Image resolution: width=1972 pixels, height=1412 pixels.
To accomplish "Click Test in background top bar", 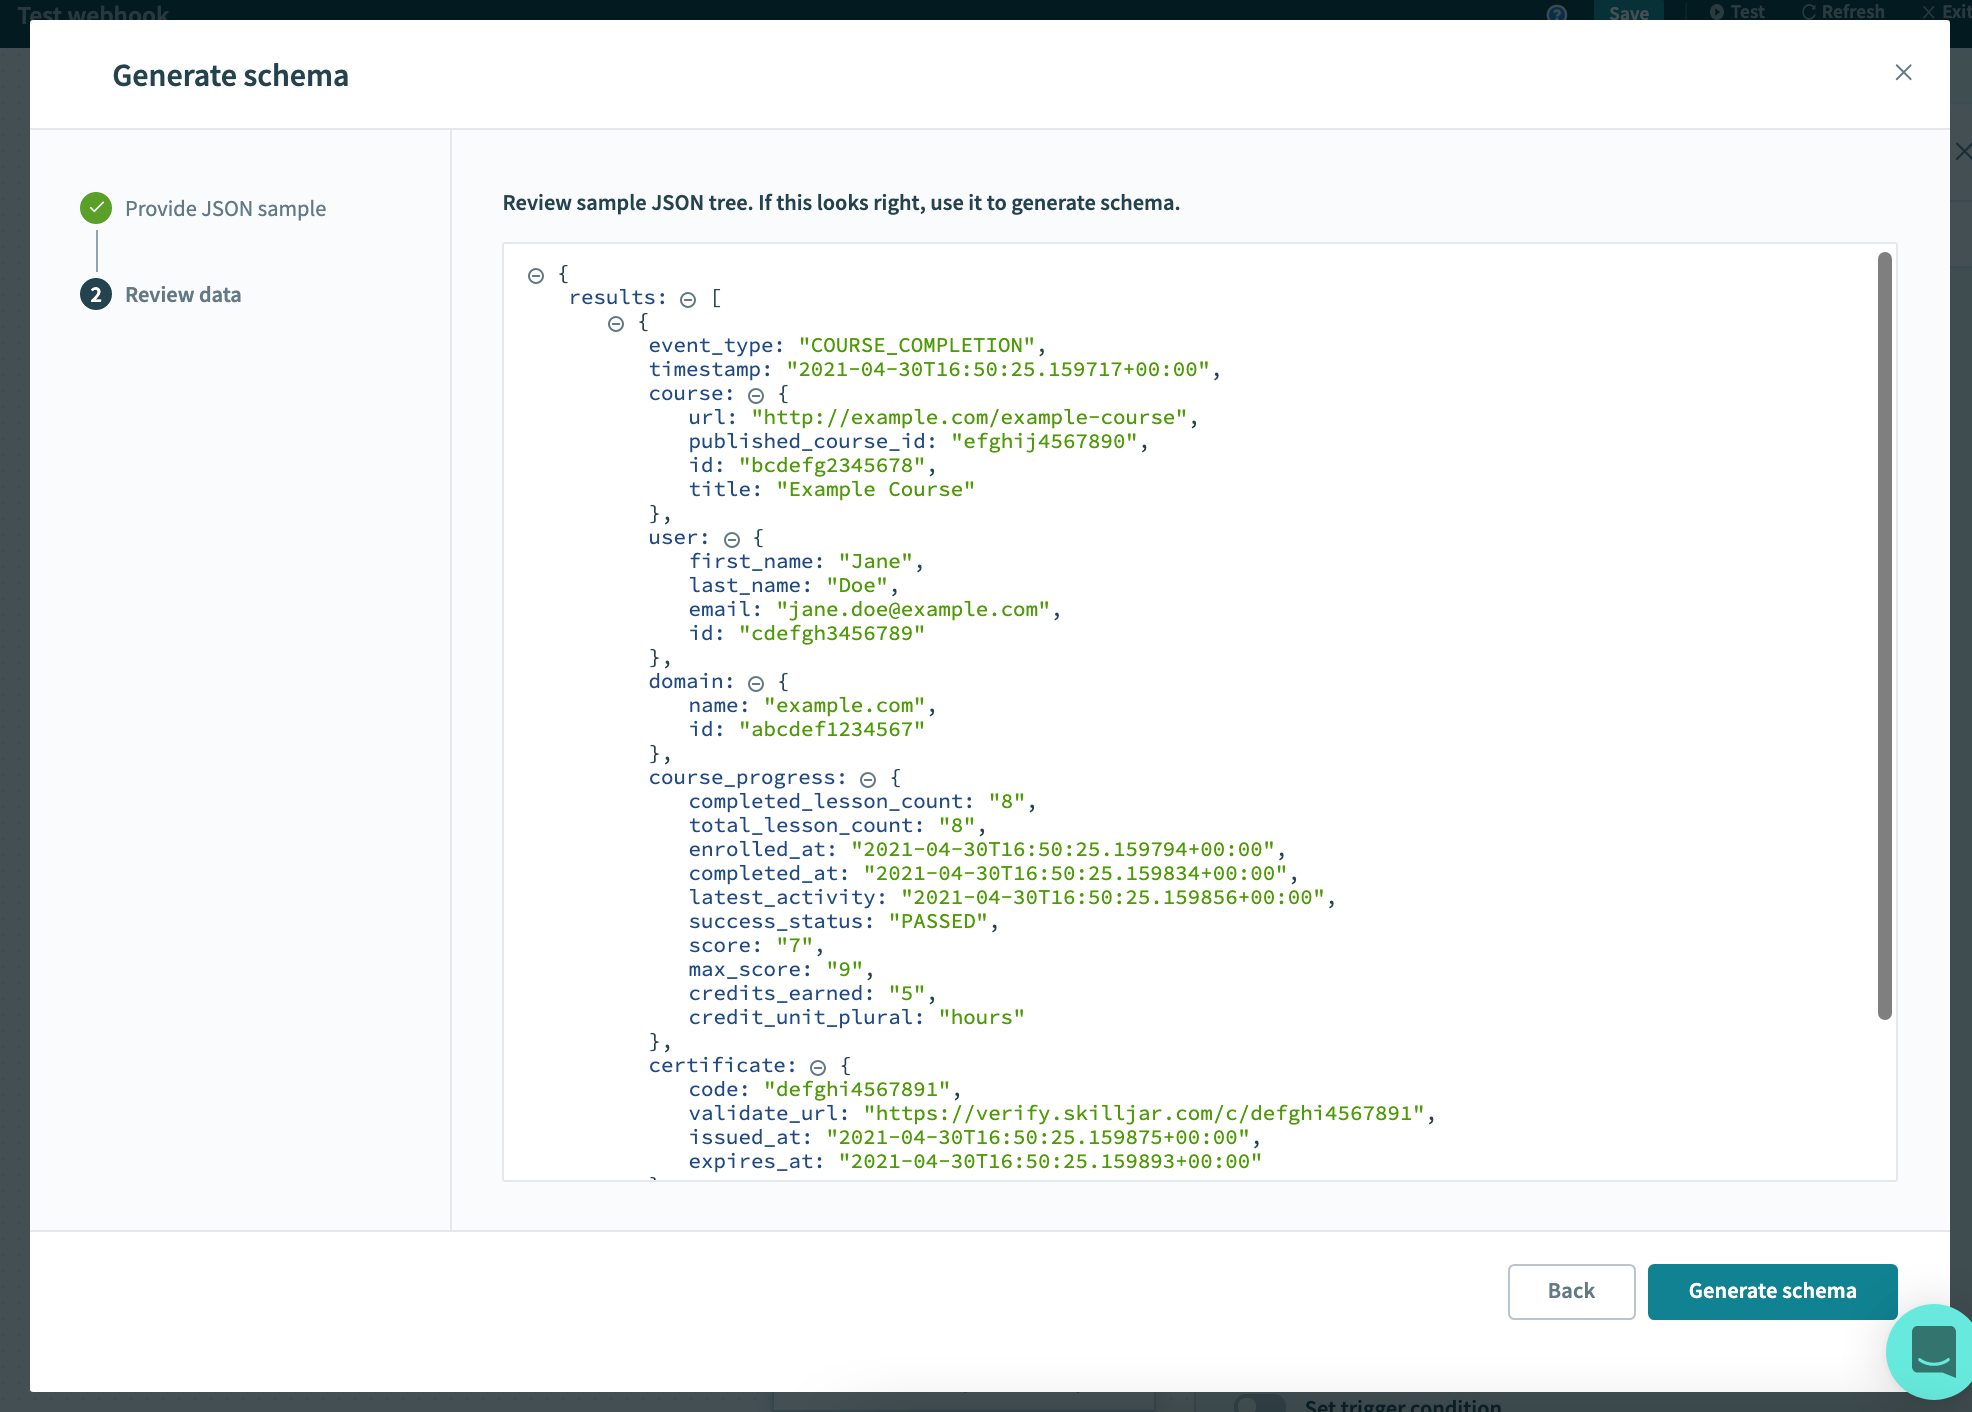I will (x=1737, y=12).
